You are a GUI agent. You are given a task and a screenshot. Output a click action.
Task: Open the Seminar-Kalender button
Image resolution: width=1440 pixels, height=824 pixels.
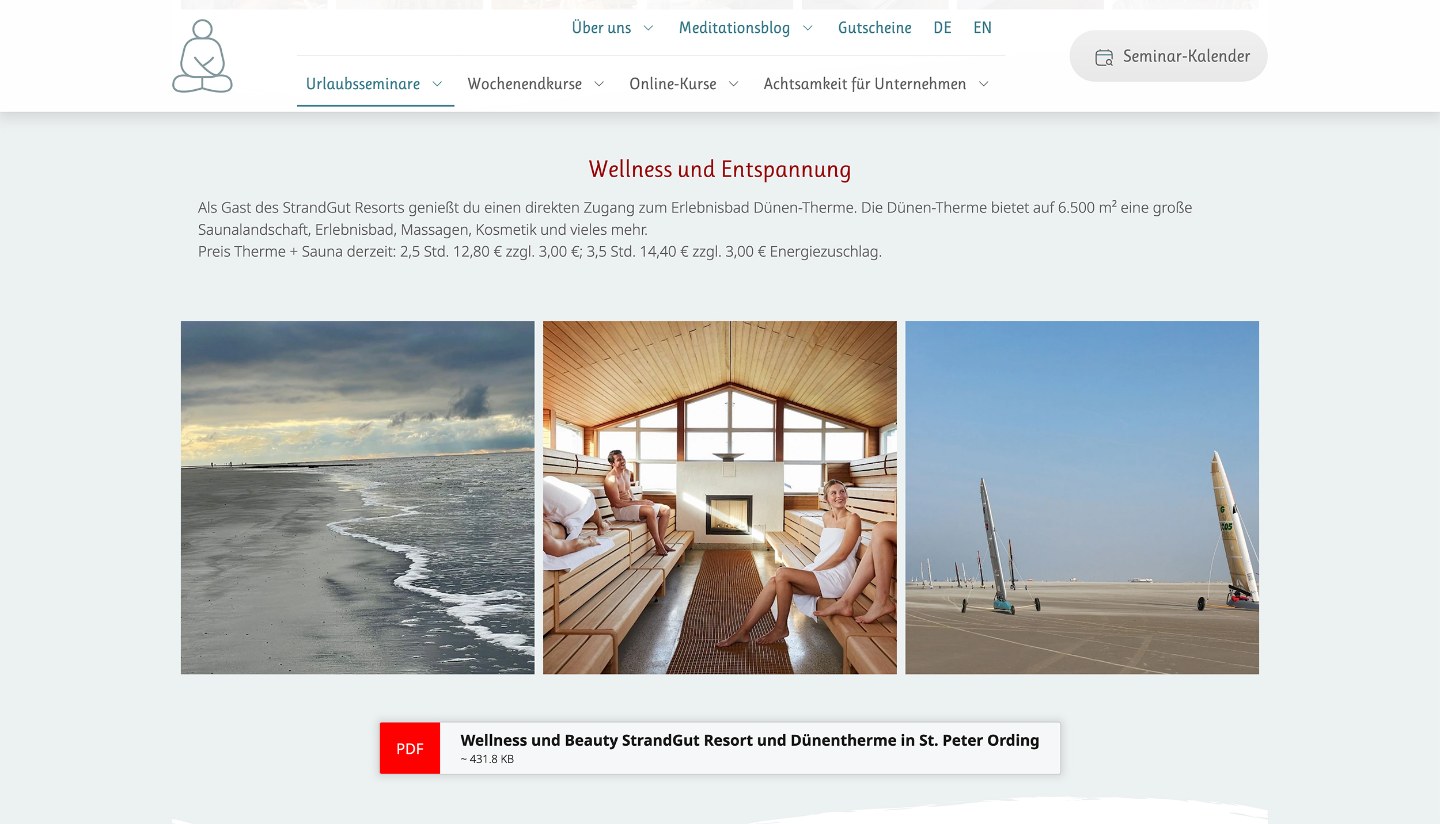coord(1169,56)
